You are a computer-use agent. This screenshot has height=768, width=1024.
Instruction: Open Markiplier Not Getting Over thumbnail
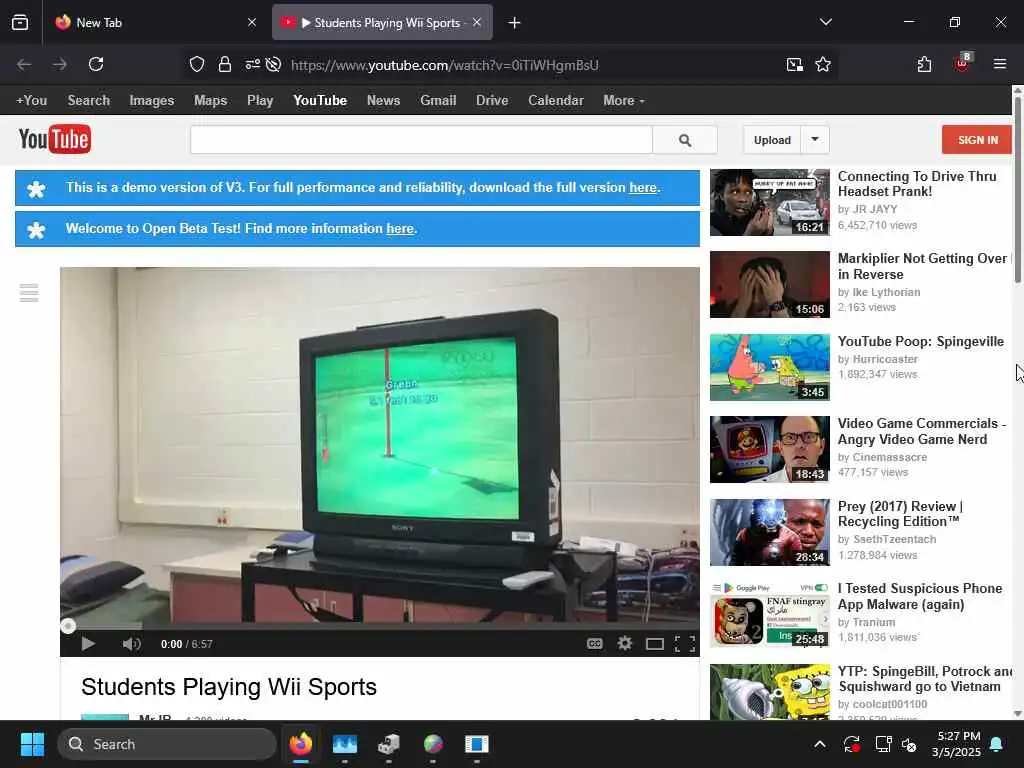point(769,284)
